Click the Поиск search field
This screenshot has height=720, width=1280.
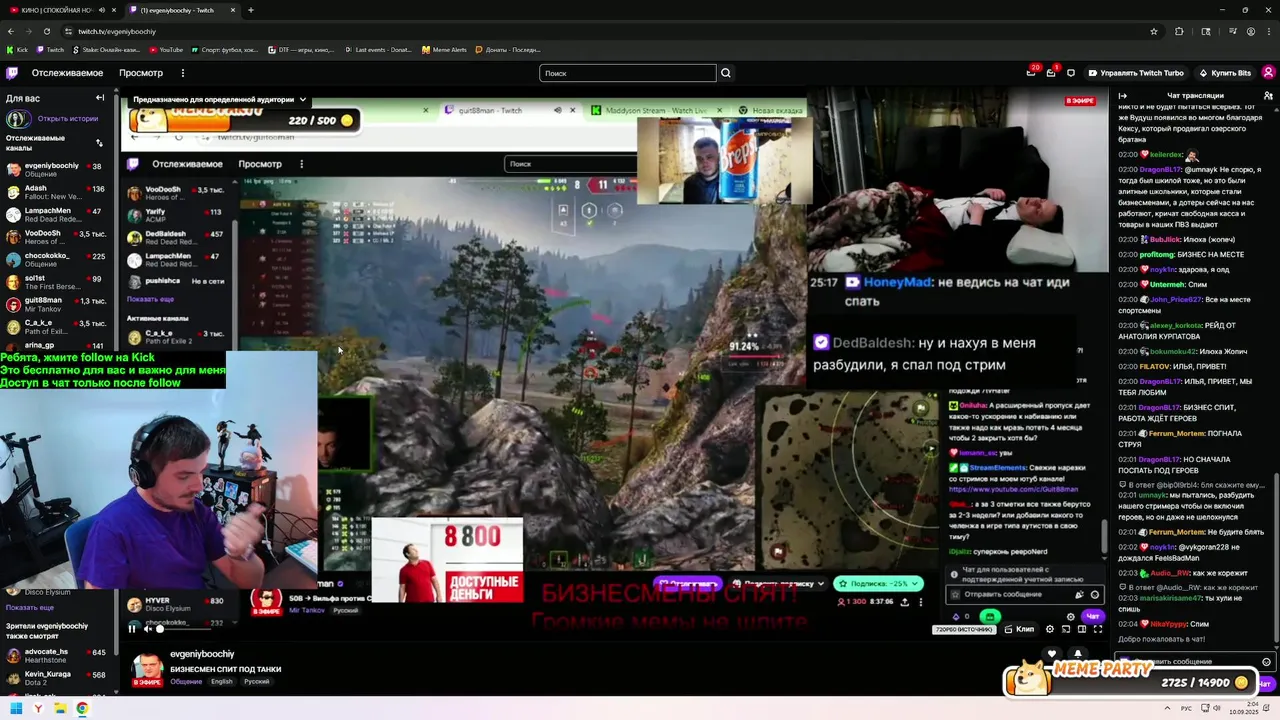coord(628,73)
